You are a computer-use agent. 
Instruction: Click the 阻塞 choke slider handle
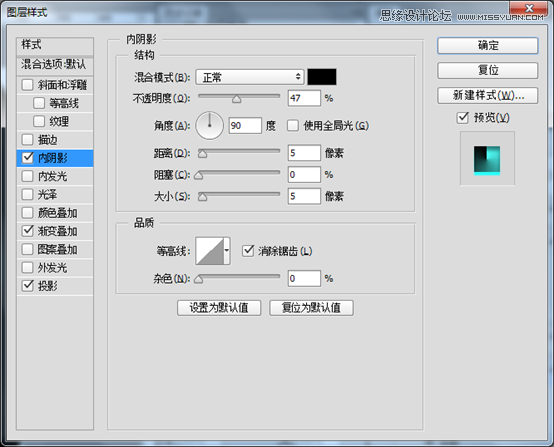199,176
